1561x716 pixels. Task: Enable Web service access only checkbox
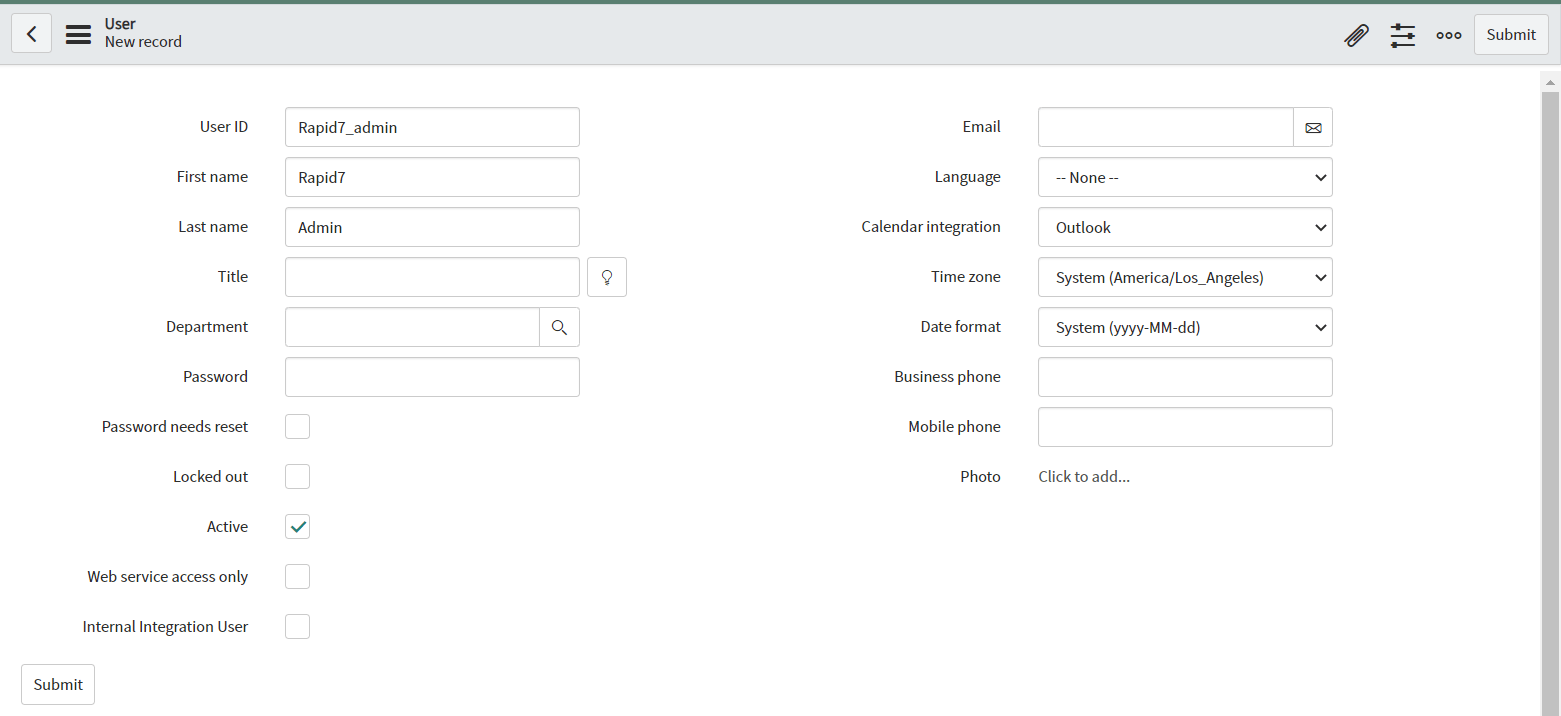coord(297,577)
